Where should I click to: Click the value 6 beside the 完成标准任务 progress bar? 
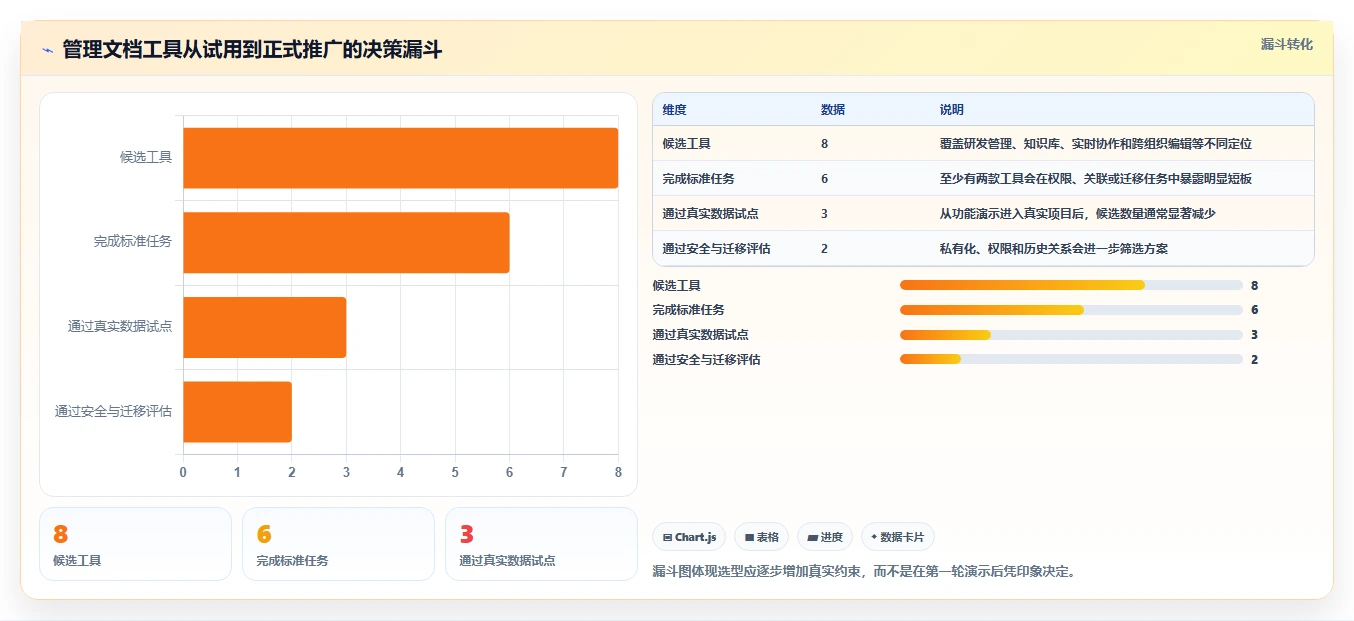pyautogui.click(x=1254, y=310)
